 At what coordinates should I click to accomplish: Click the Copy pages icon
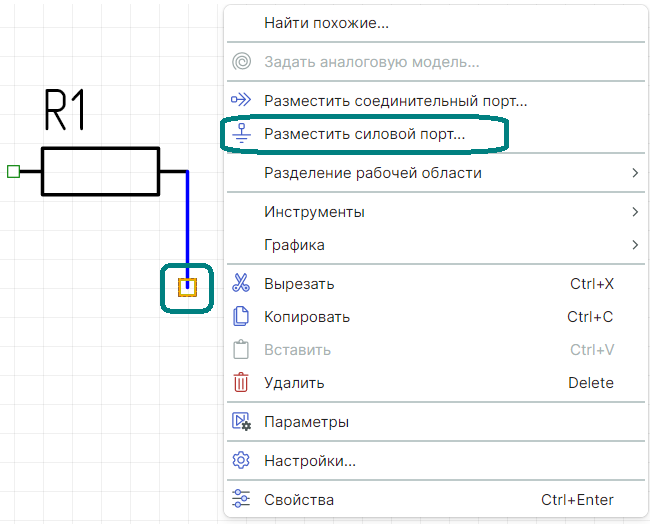241,317
